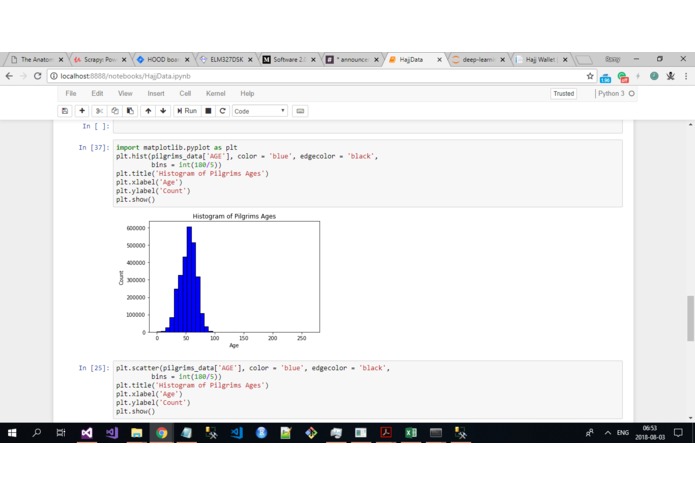Switch to The Anatomy browser tab
This screenshot has width=695, height=494.
click(x=35, y=59)
